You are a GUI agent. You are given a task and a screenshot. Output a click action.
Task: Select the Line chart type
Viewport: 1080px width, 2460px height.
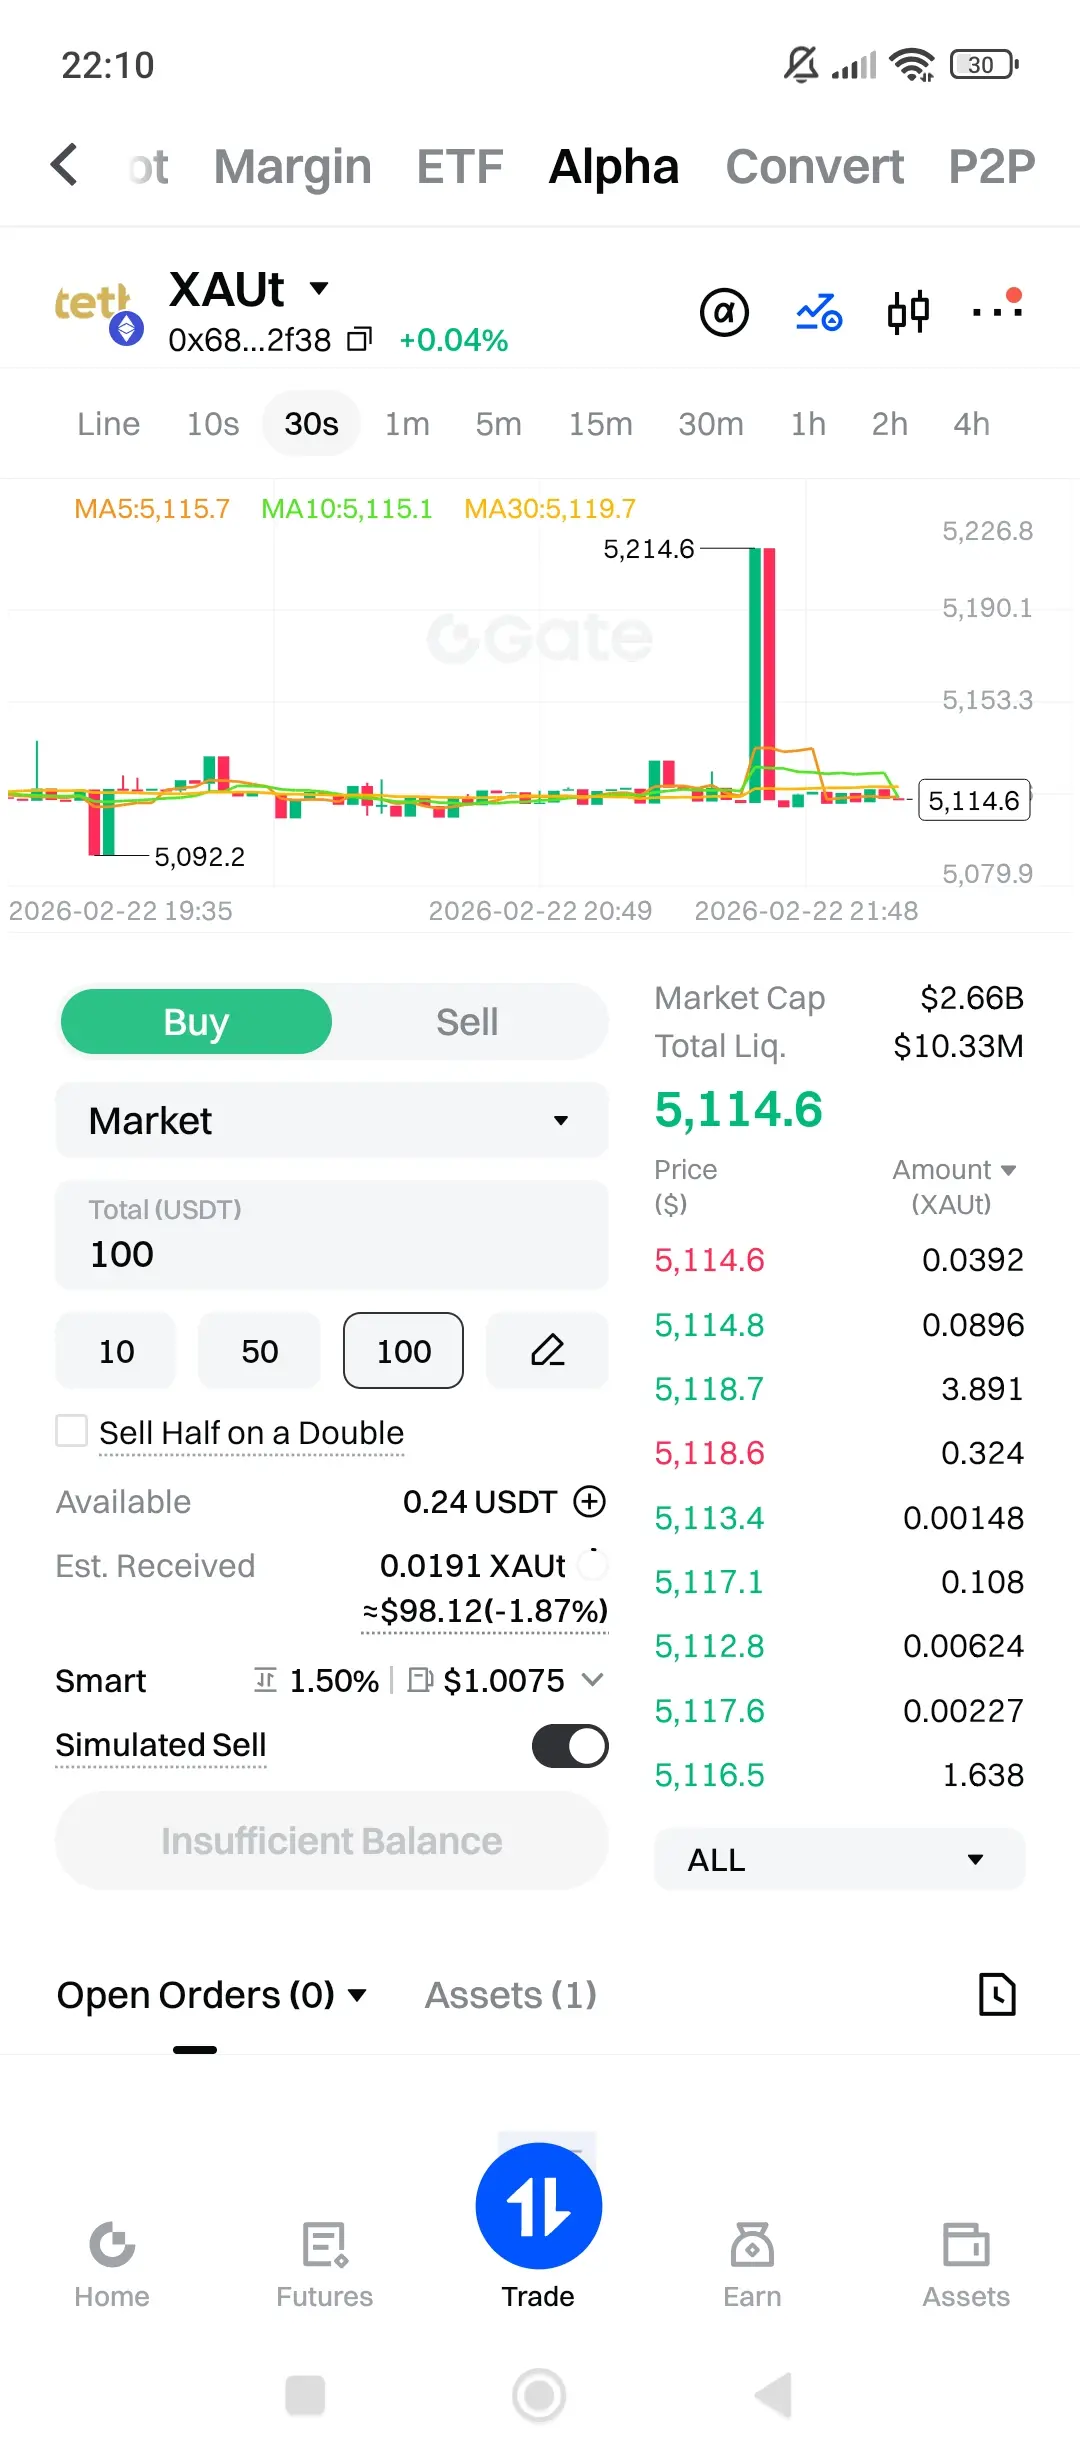[109, 424]
